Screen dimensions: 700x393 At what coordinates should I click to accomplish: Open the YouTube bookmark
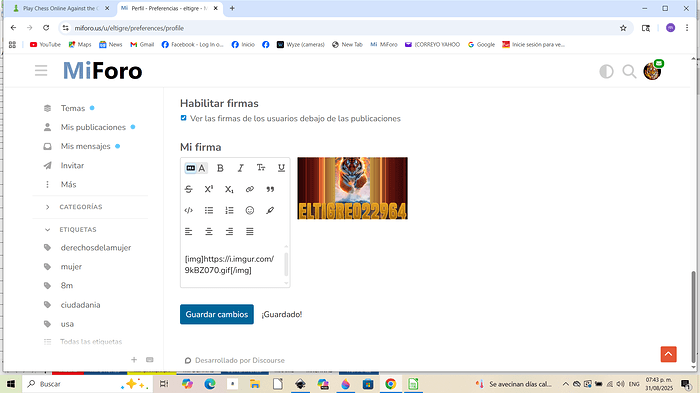[x=45, y=45]
